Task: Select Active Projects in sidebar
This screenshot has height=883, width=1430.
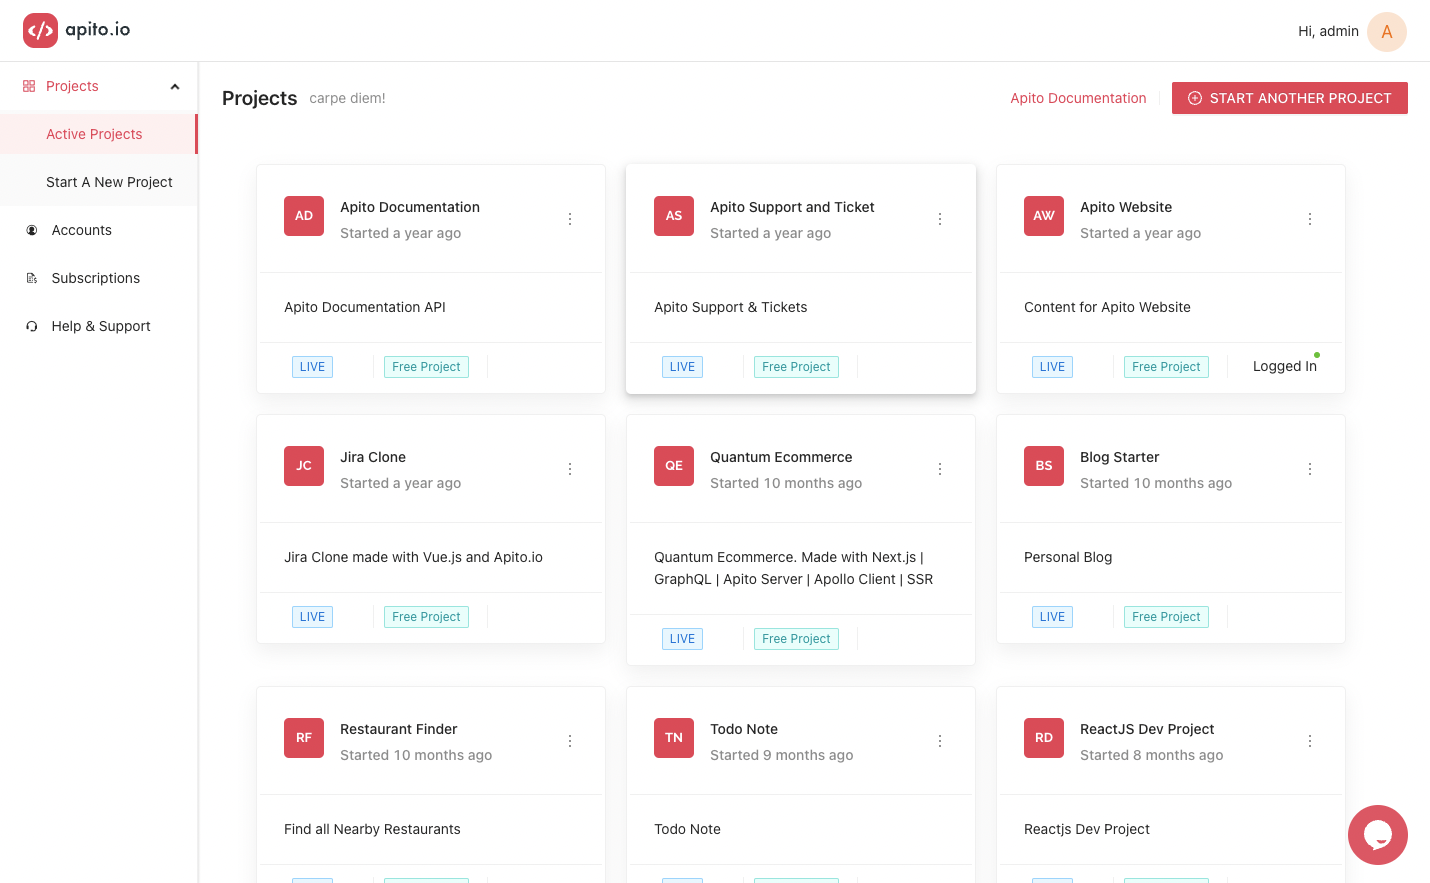Action: tap(98, 134)
